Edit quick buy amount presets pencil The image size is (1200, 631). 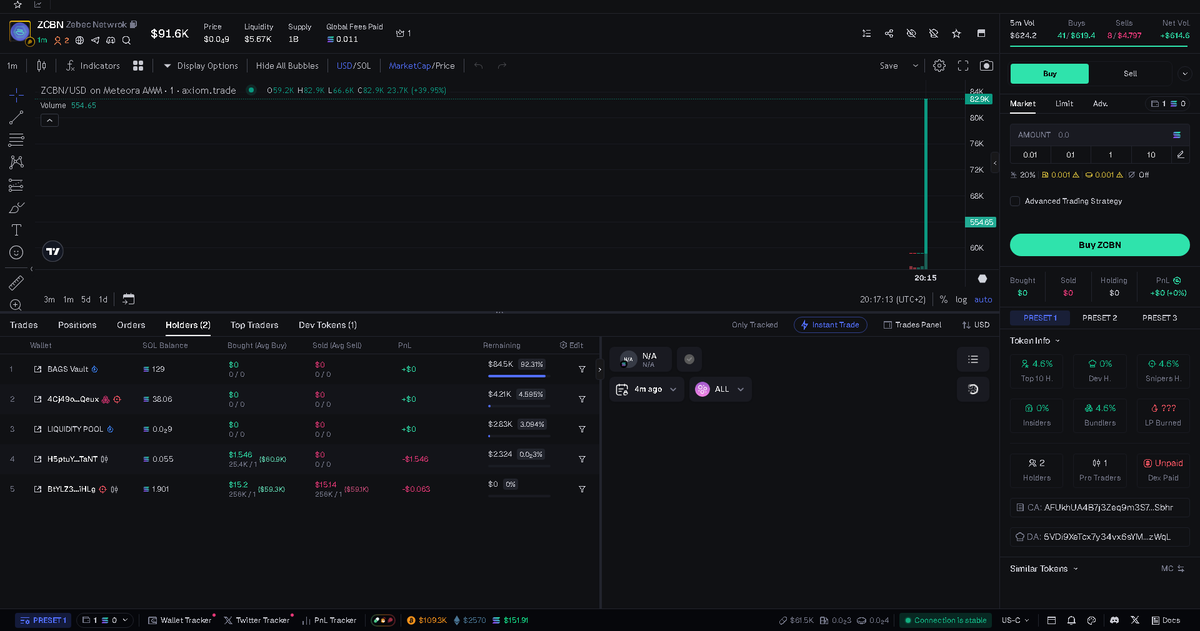[1181, 155]
